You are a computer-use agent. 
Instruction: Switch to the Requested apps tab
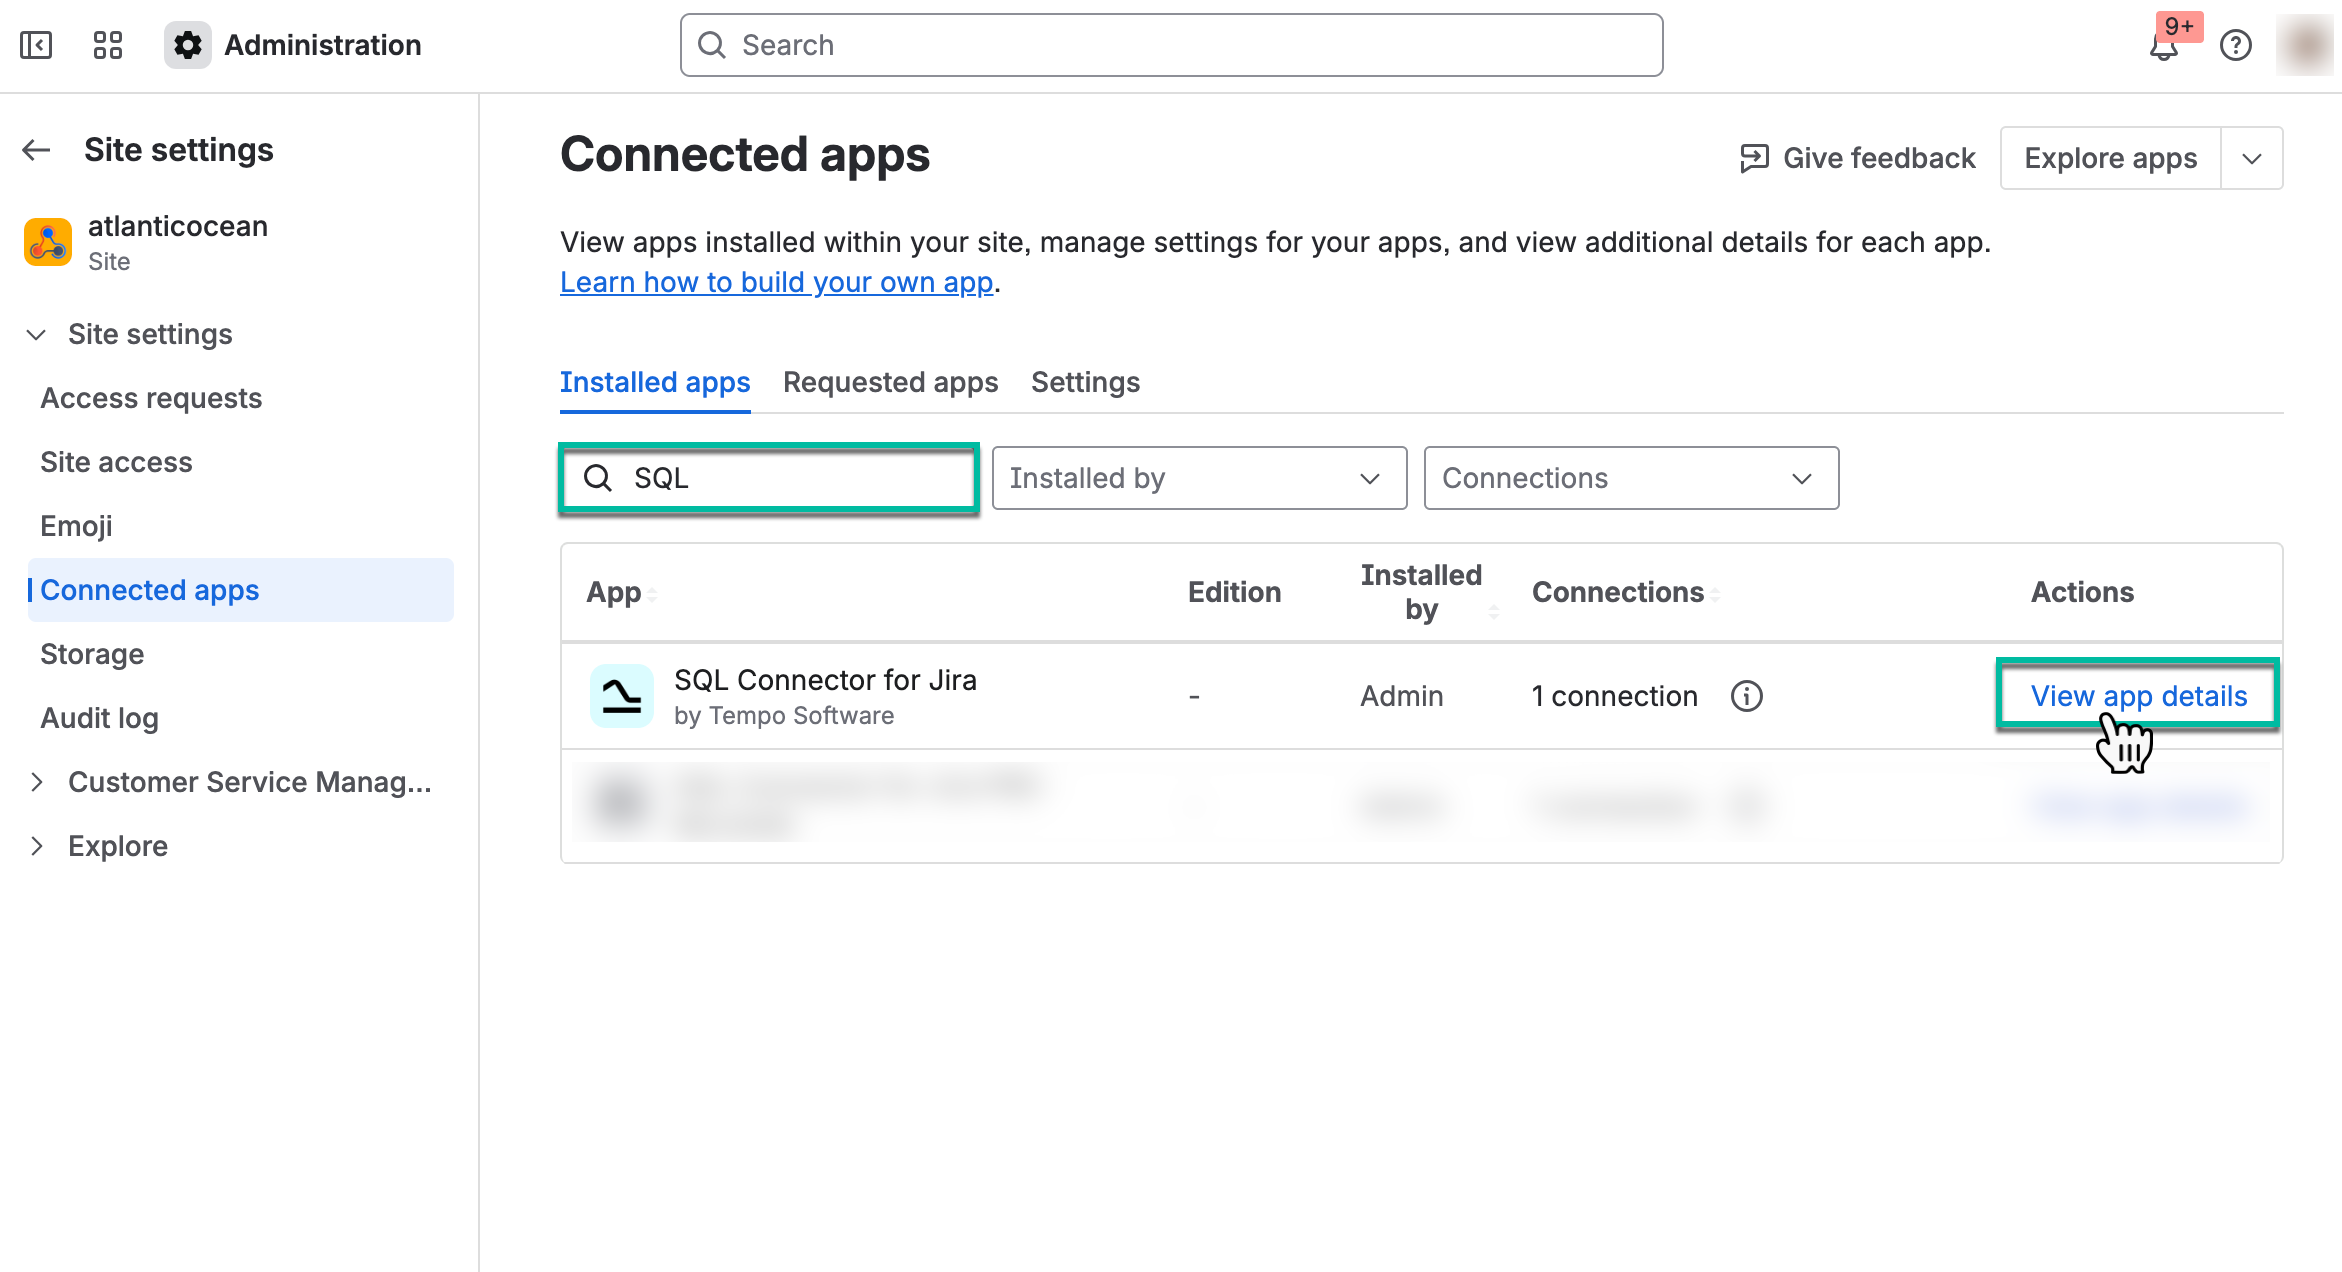[889, 382]
